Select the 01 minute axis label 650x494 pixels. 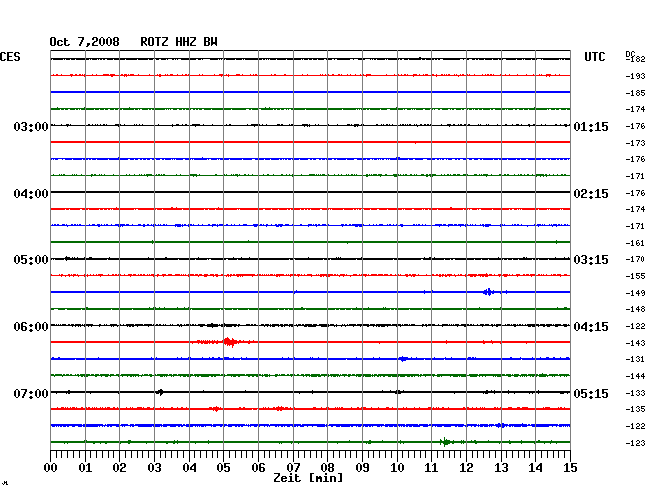[85, 468]
